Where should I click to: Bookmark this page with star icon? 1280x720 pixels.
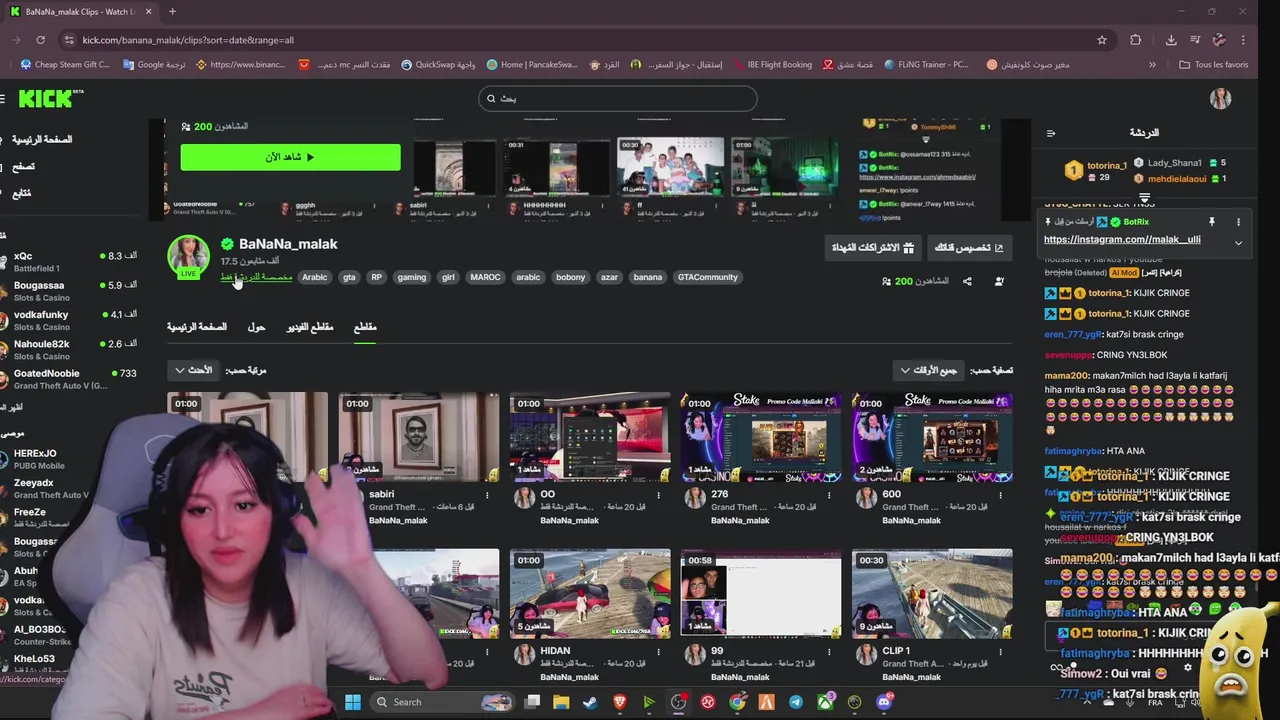tap(1102, 40)
